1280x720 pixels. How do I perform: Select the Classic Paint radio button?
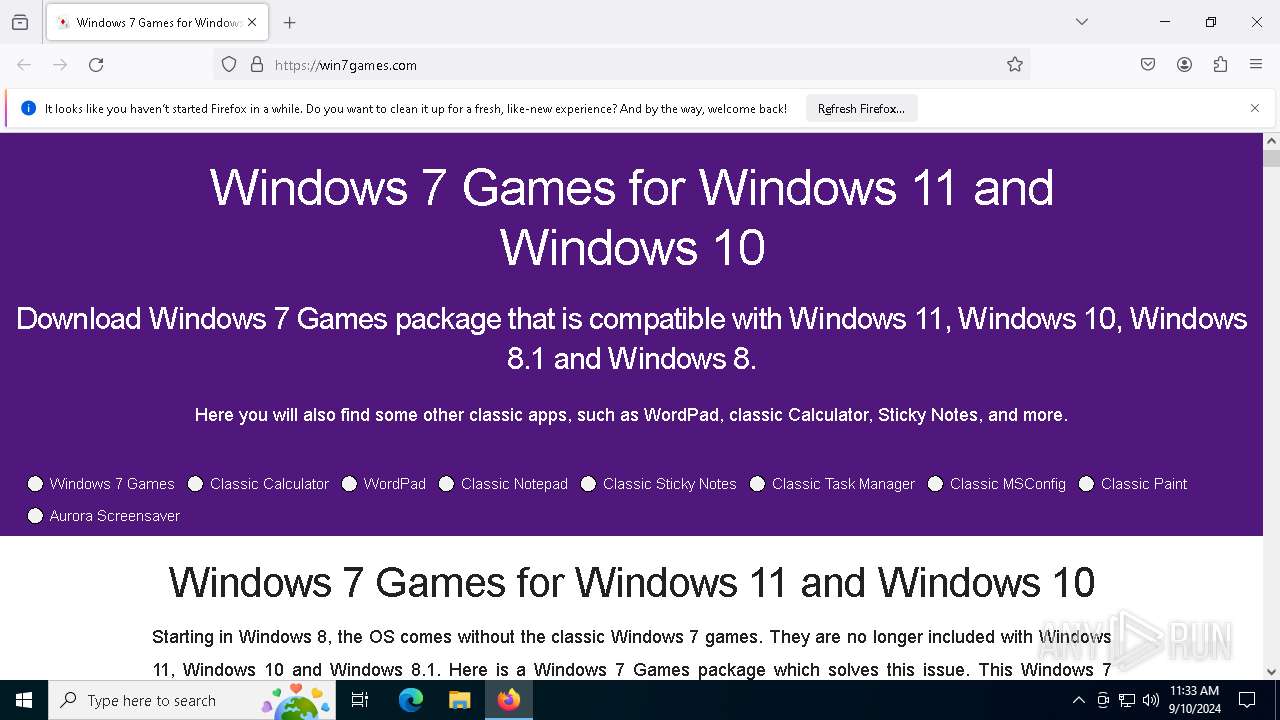click(x=1086, y=484)
